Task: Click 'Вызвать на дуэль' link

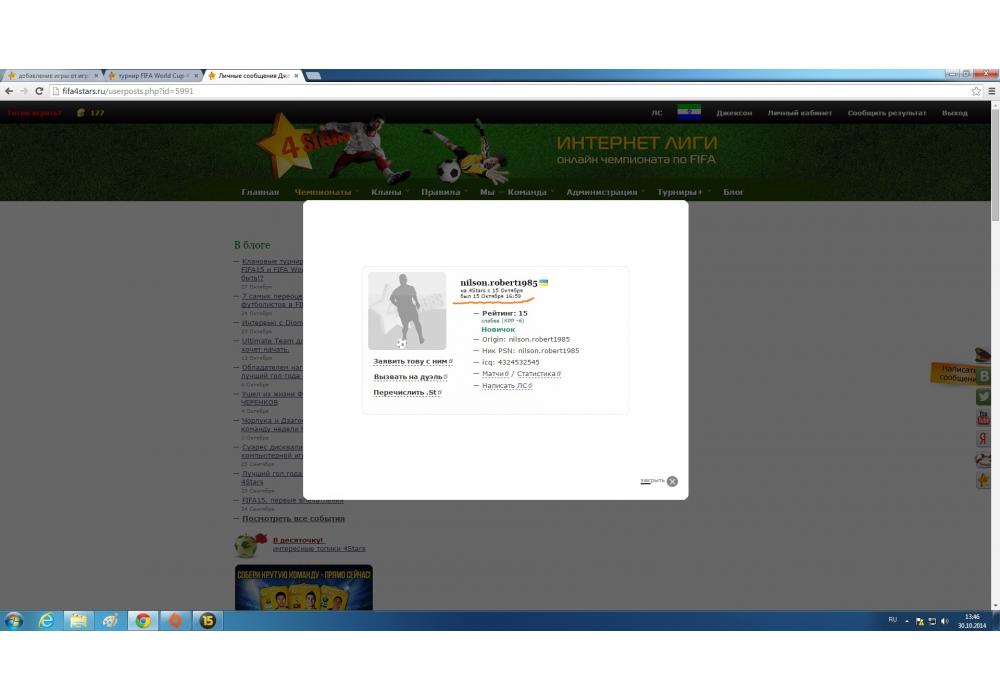Action: (x=409, y=377)
